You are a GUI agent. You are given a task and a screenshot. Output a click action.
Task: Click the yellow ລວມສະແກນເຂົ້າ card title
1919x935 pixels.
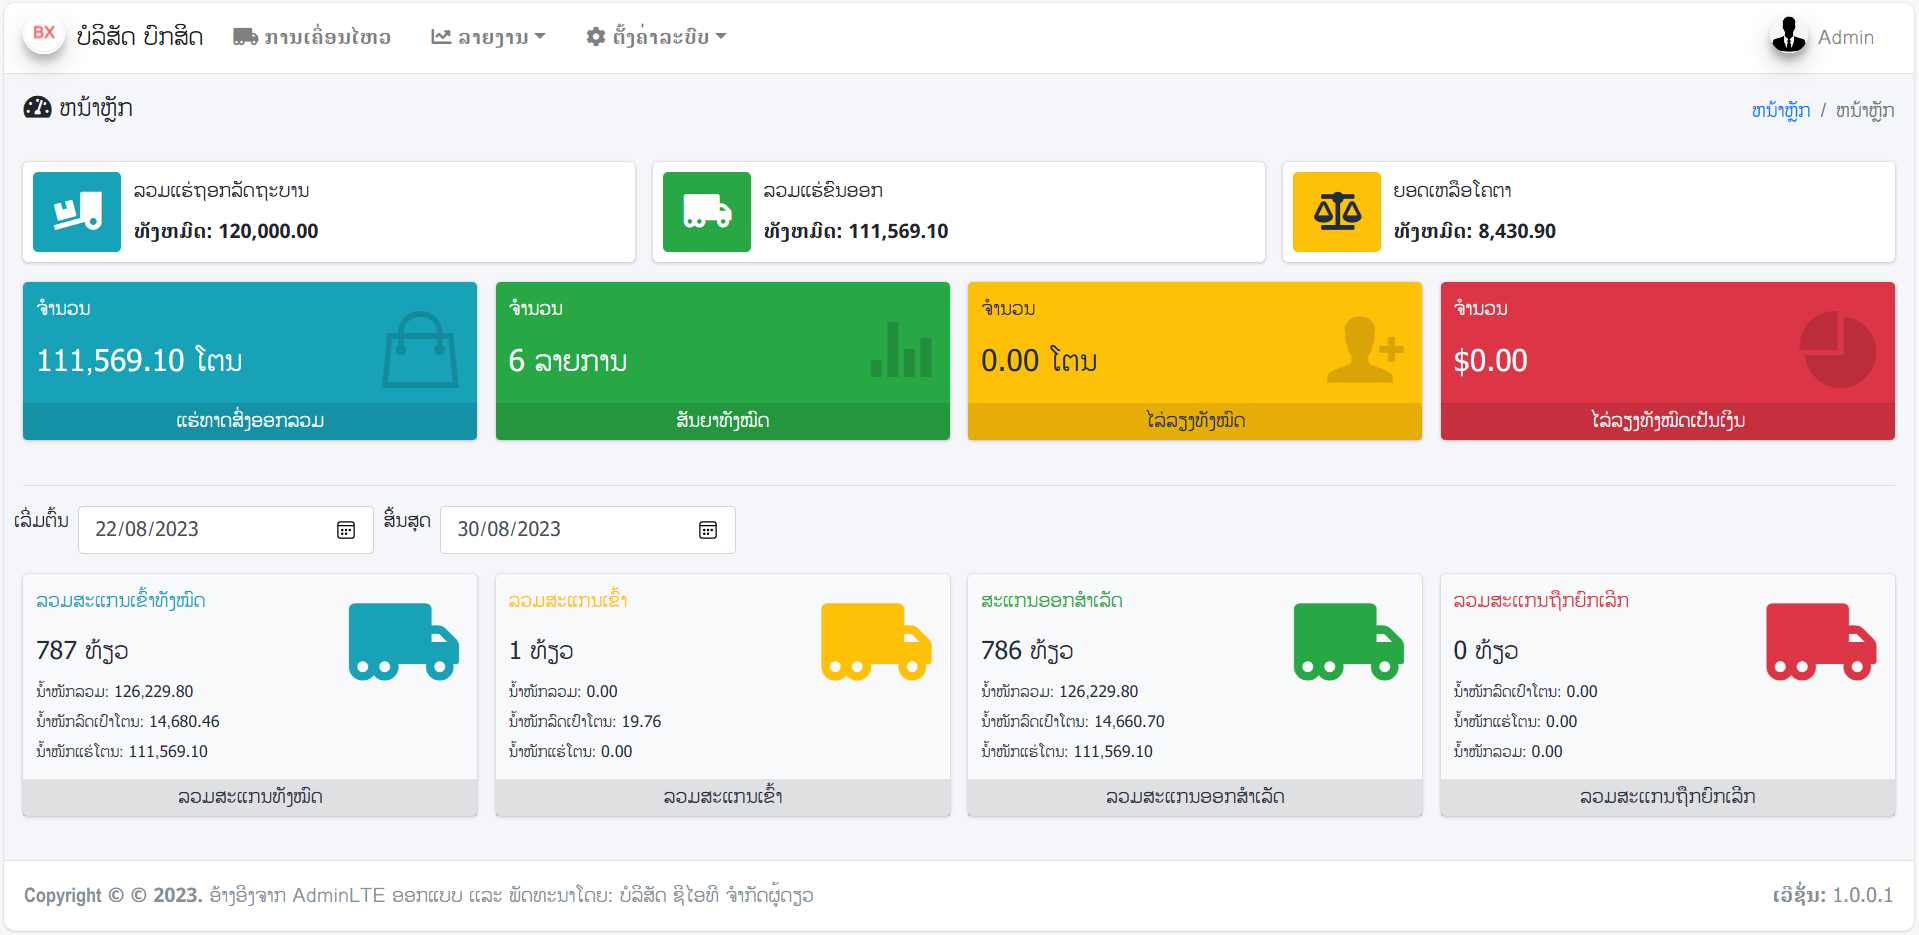568,601
